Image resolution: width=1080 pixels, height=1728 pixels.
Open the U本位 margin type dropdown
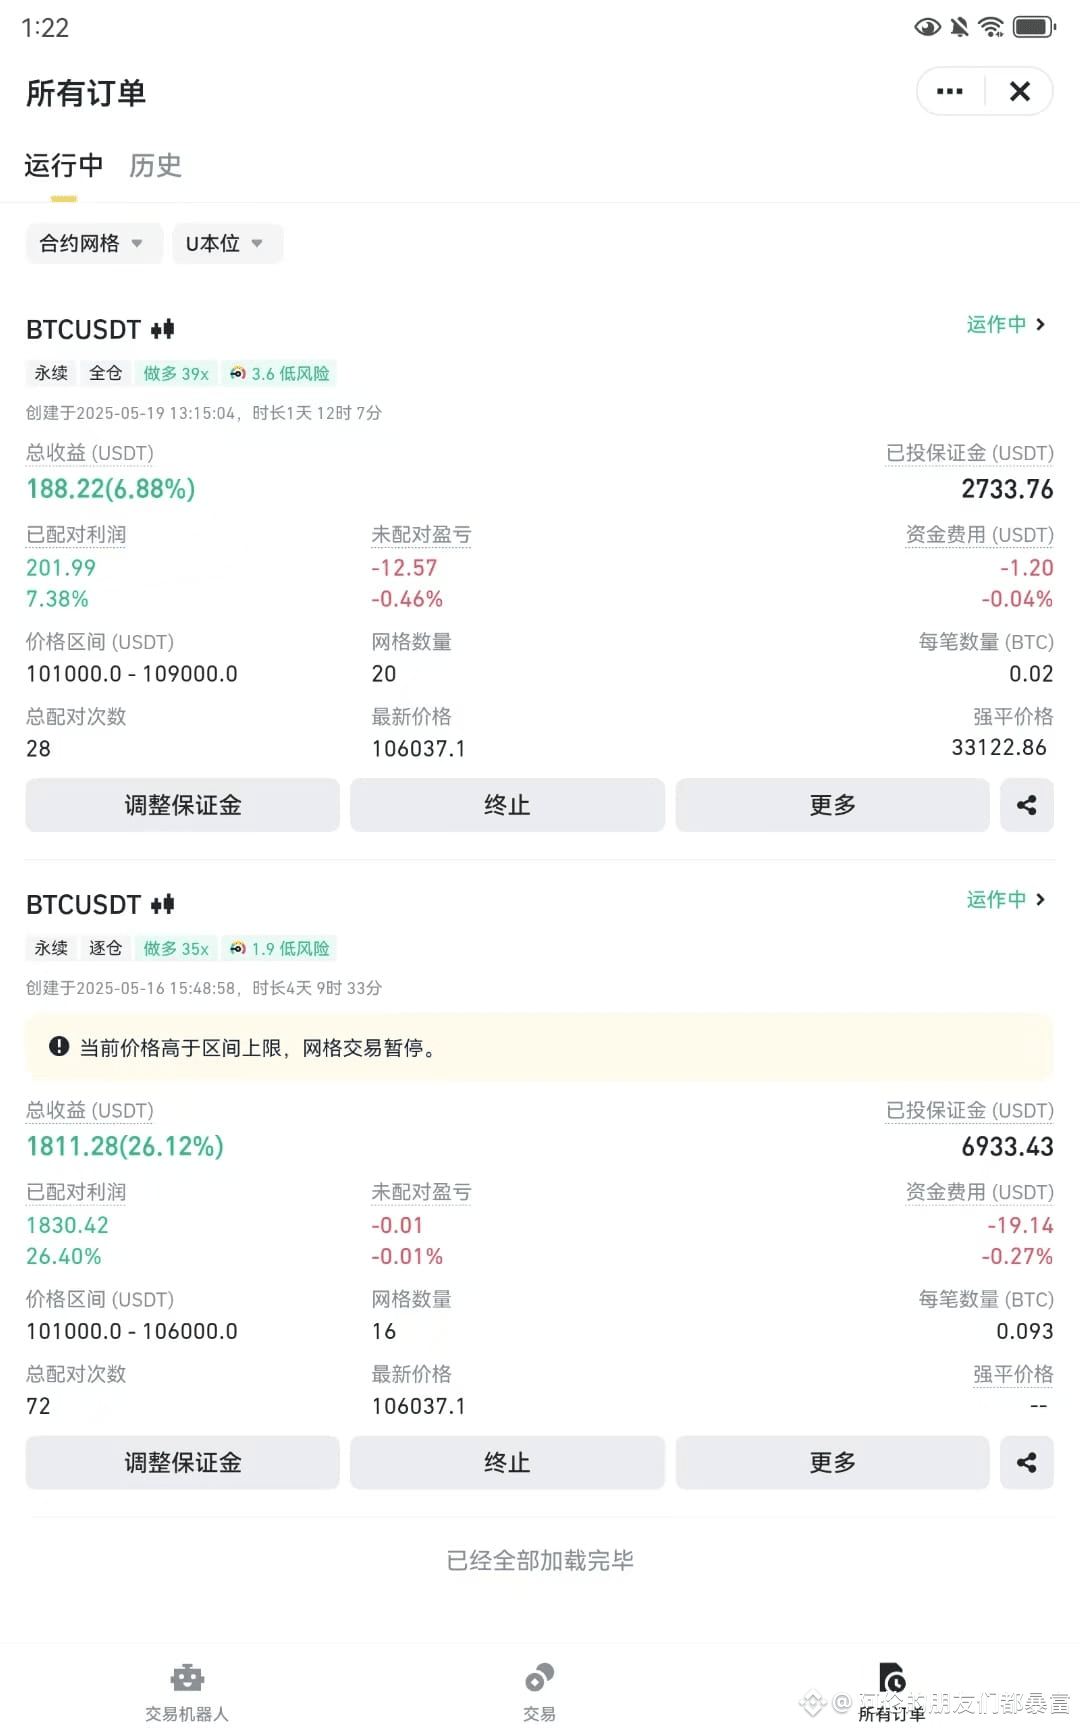228,244
